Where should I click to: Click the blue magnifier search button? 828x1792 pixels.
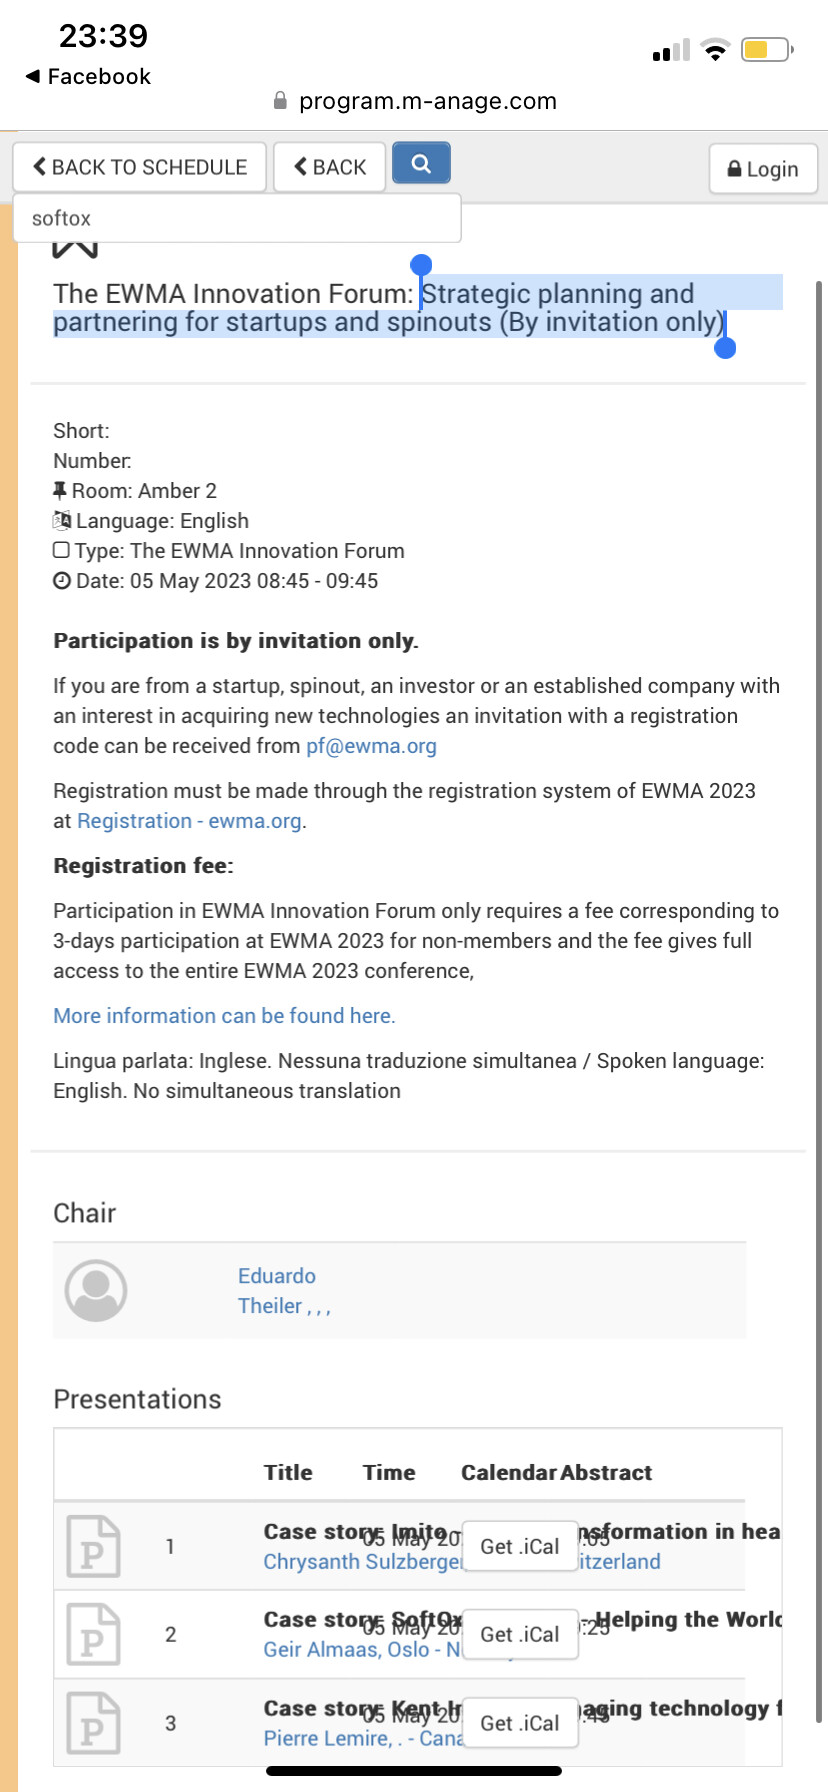tap(421, 163)
